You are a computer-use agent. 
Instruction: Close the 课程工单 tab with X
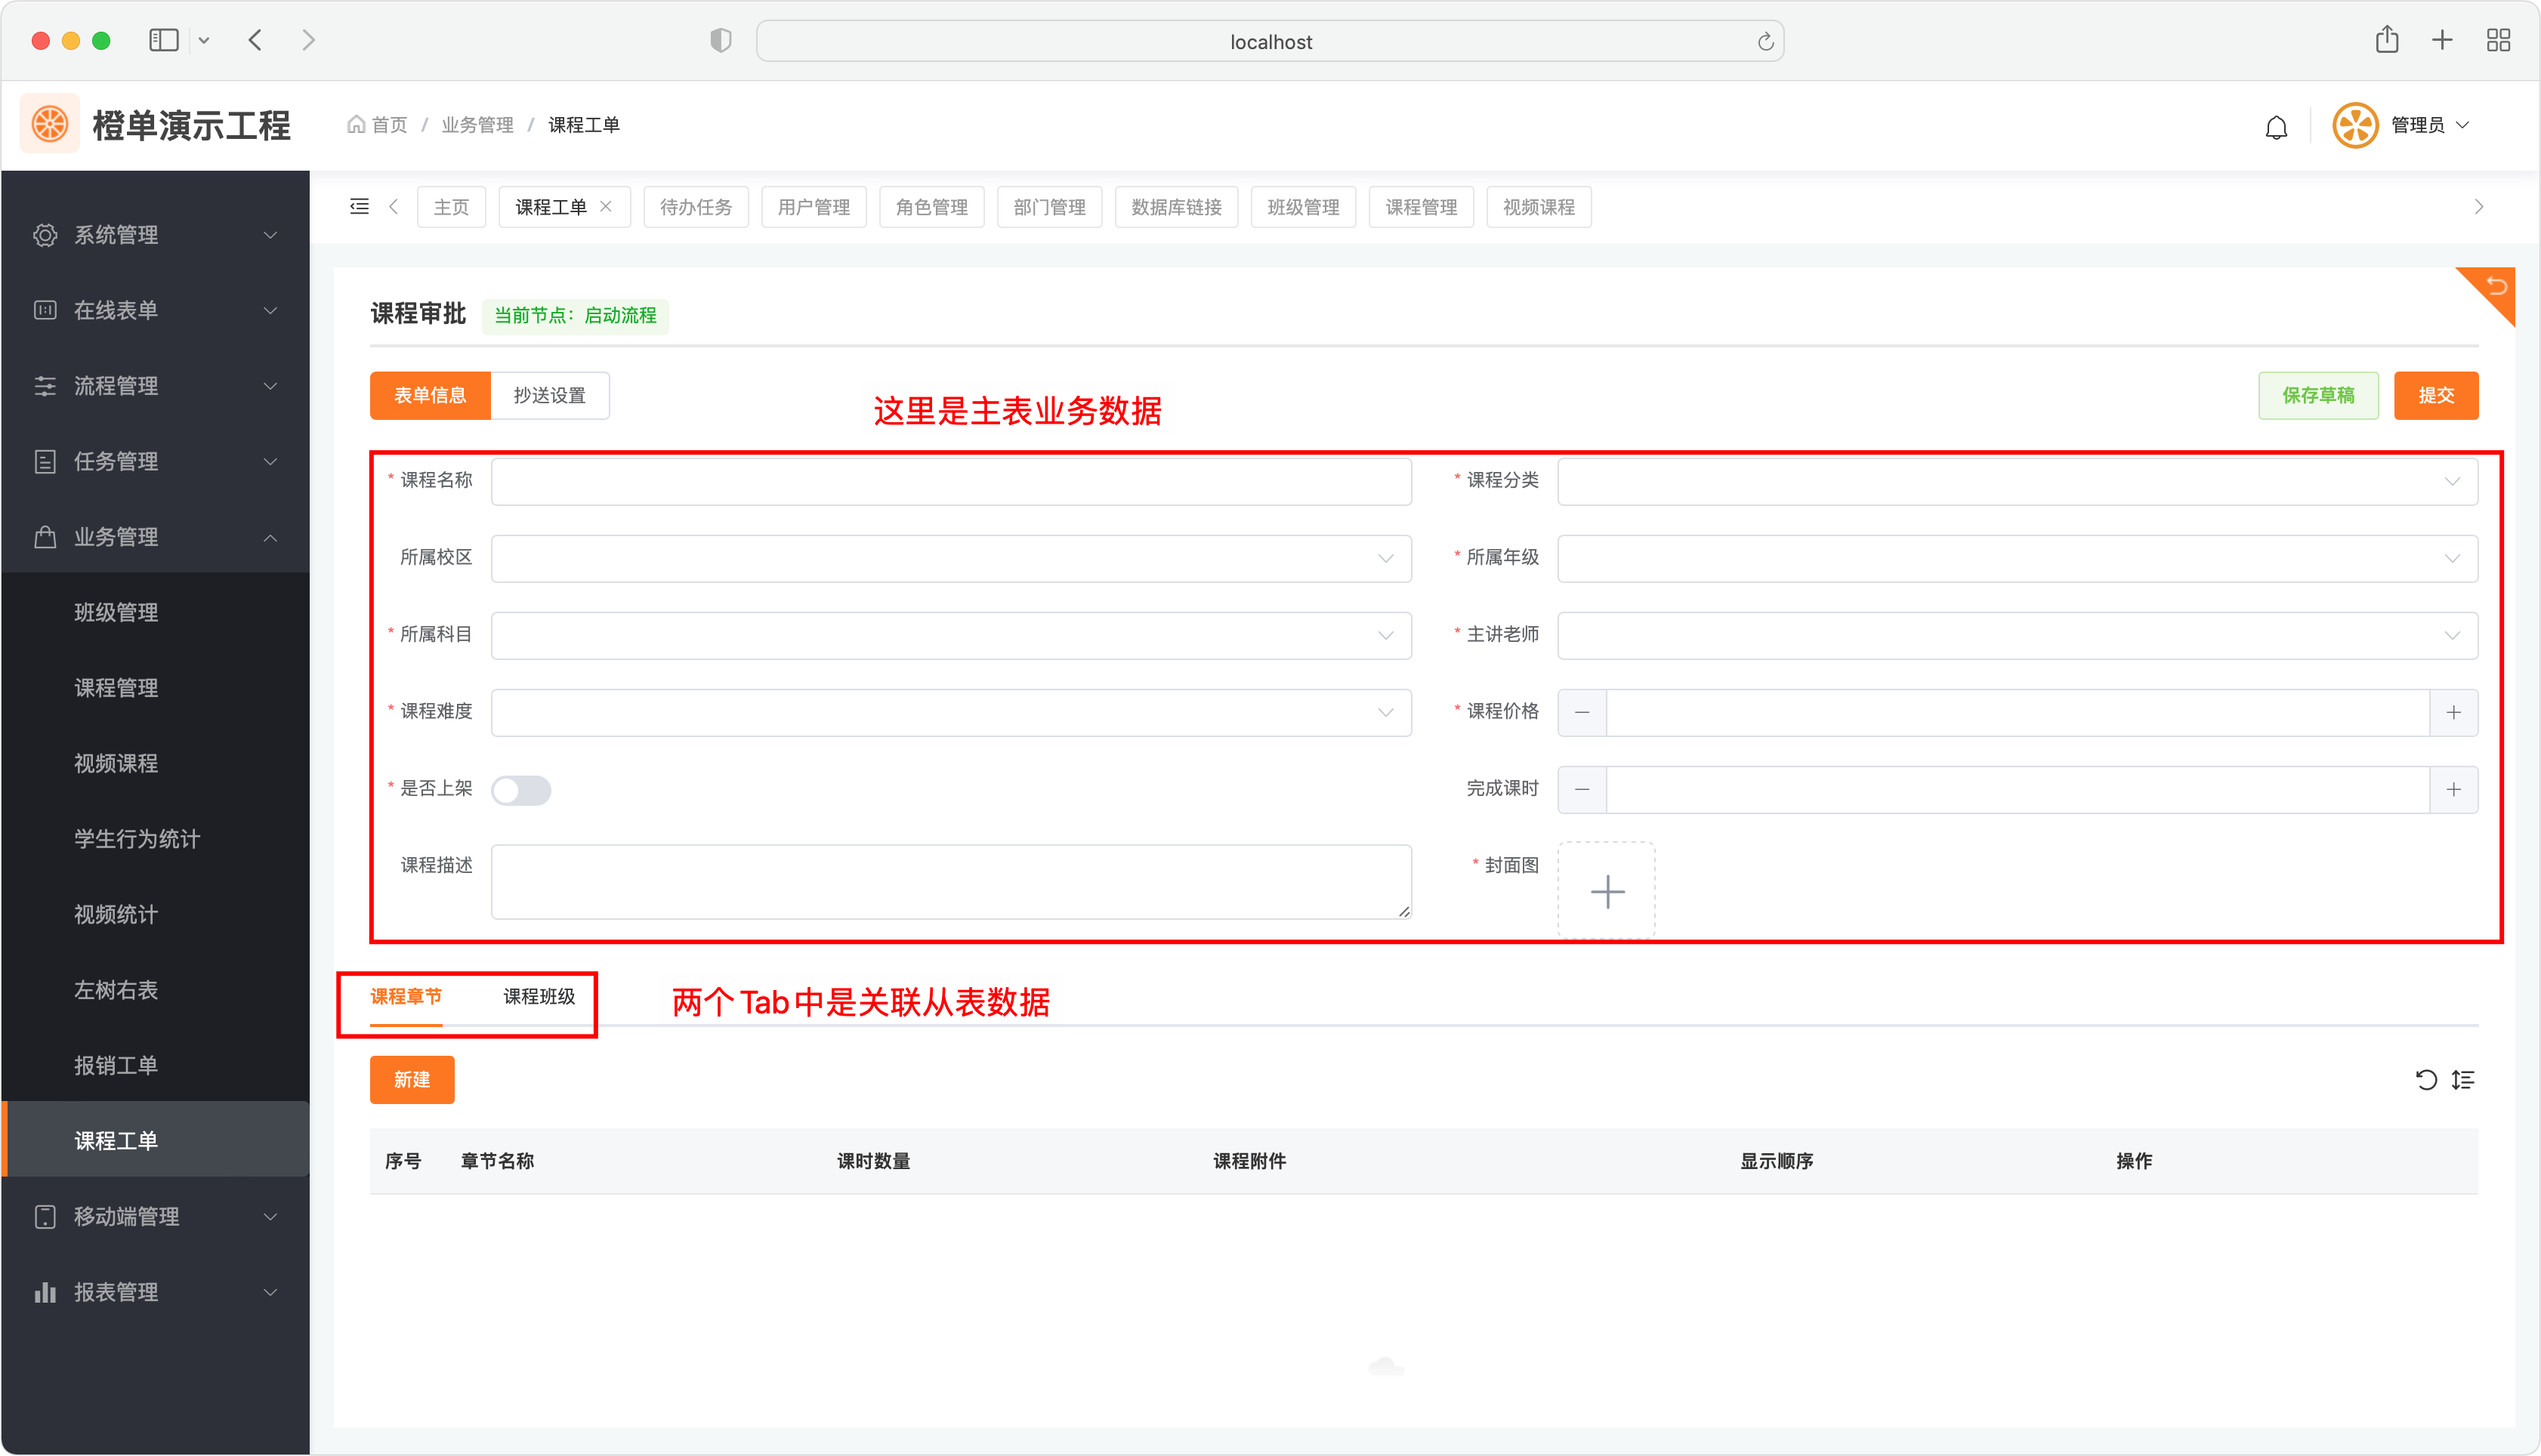[x=606, y=207]
